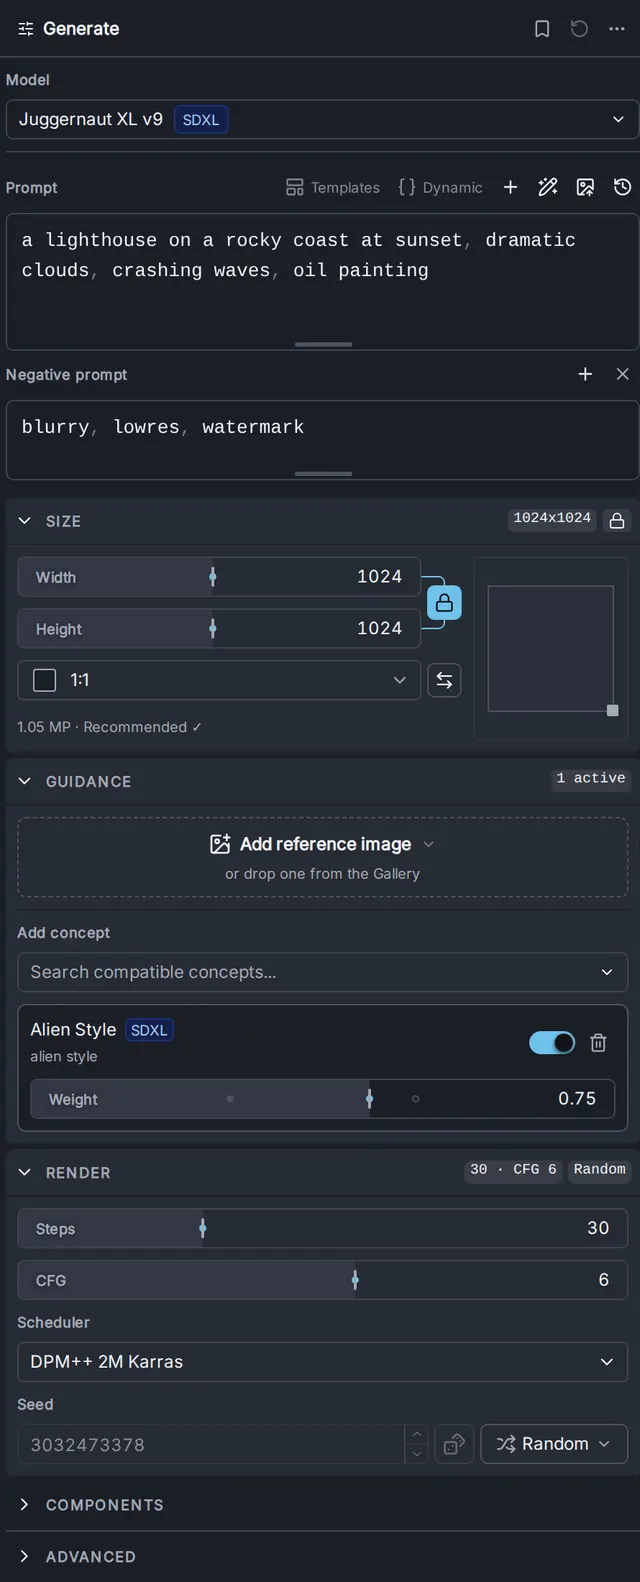Adjust the Steps slider

tap(322, 1228)
